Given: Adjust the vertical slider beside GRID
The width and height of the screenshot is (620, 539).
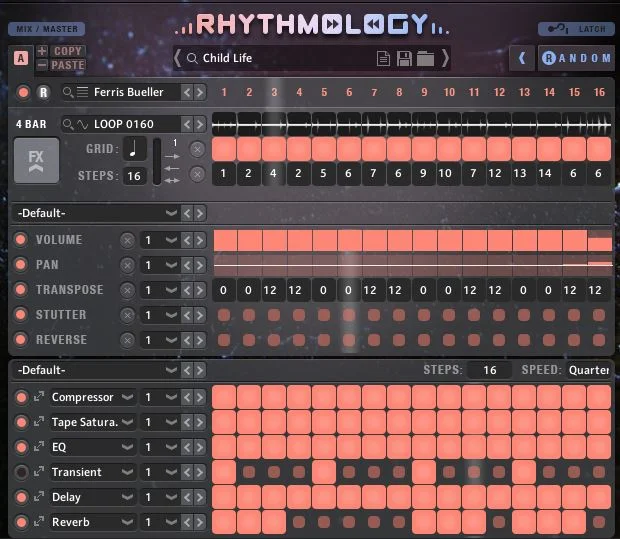Looking at the screenshot, I should pos(157,161).
